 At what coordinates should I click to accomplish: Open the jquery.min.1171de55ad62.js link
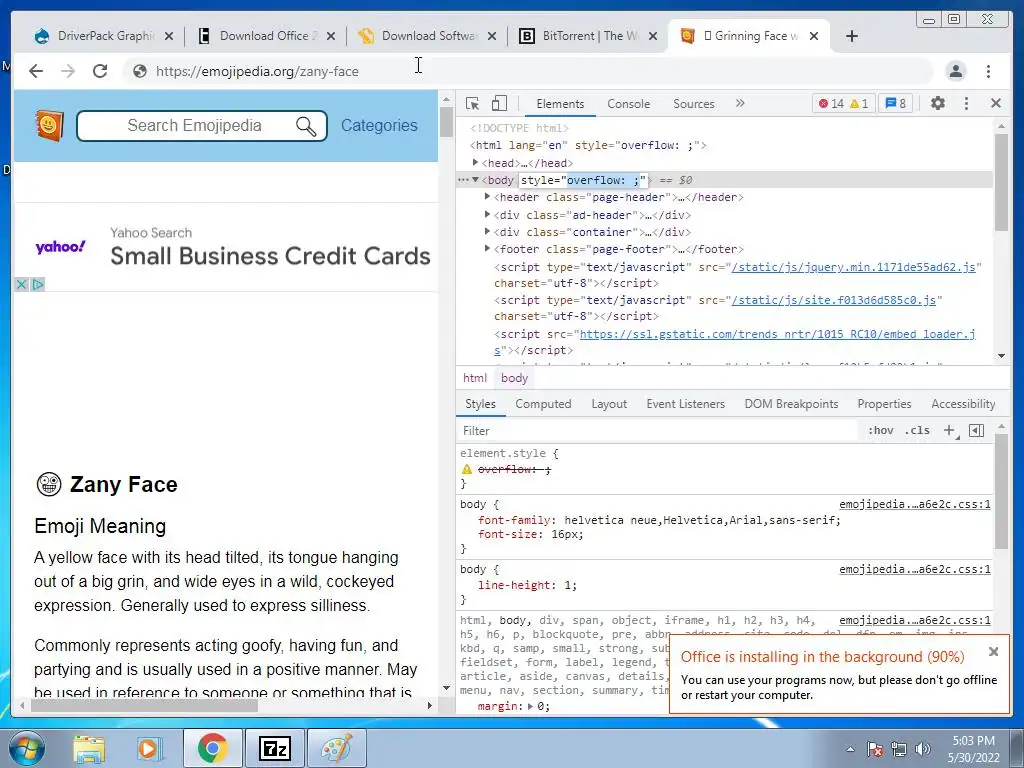pyautogui.click(x=853, y=266)
